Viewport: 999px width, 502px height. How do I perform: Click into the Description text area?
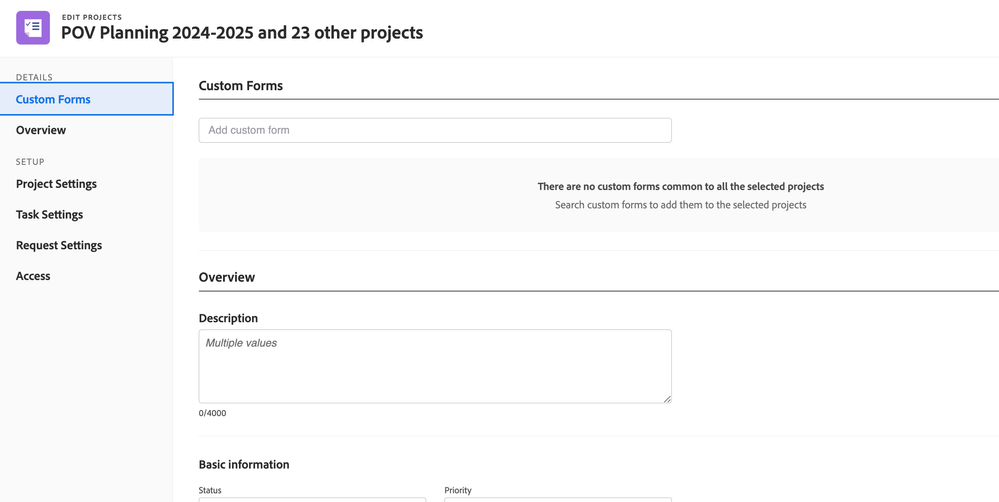coord(435,366)
